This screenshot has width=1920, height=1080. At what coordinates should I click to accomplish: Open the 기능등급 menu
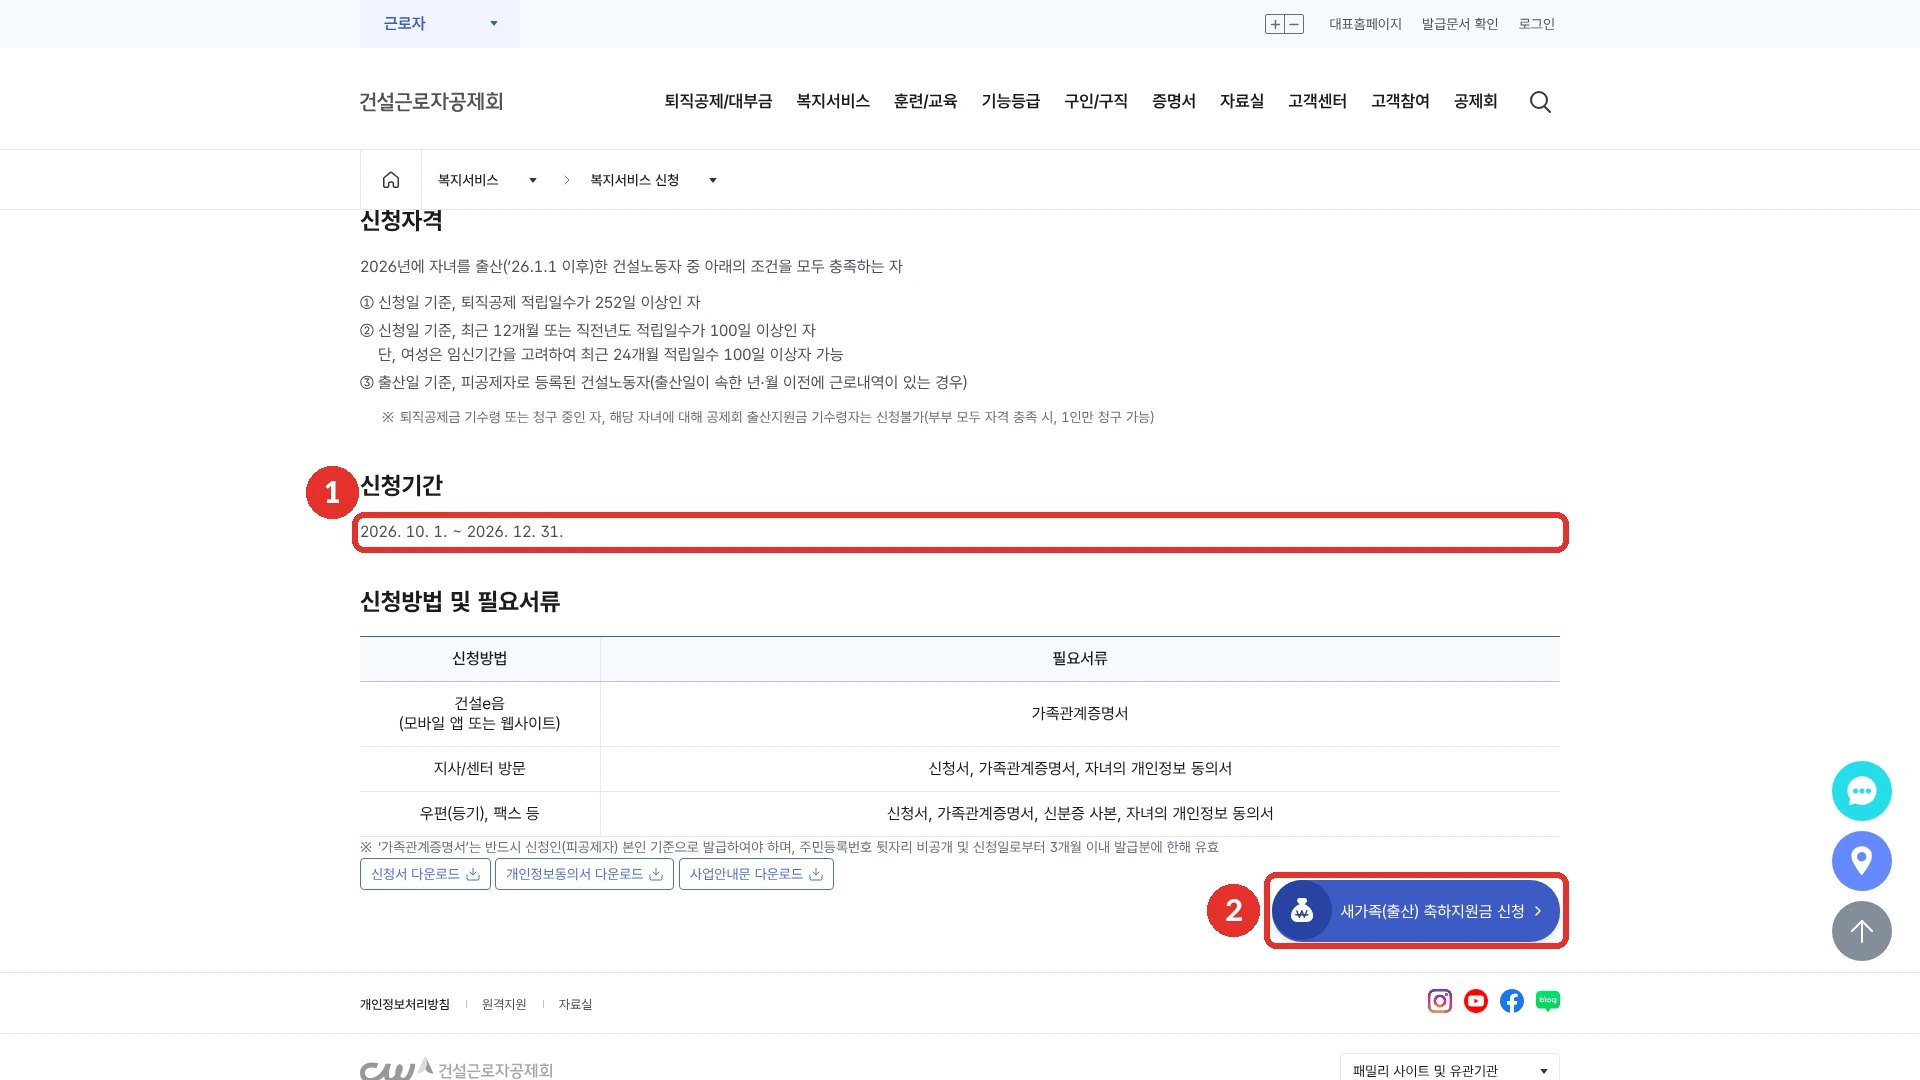pos(1010,101)
